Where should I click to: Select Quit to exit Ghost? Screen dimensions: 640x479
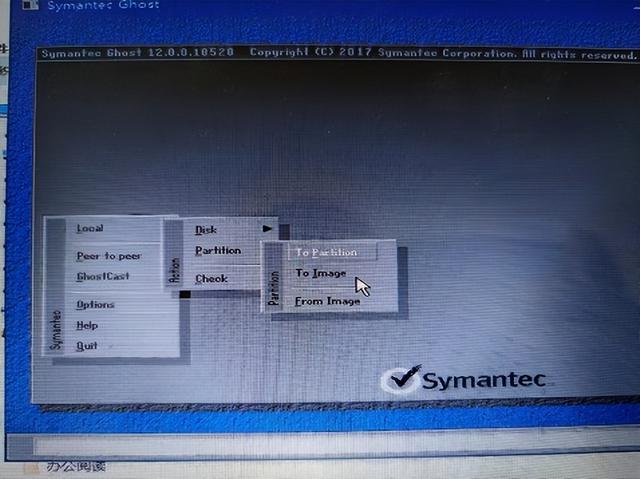click(87, 346)
